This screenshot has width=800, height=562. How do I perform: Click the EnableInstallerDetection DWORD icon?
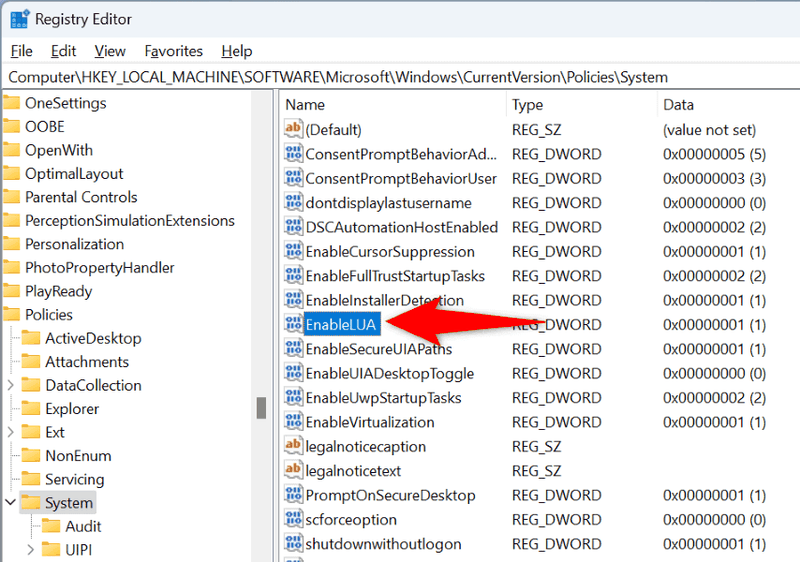tap(293, 300)
